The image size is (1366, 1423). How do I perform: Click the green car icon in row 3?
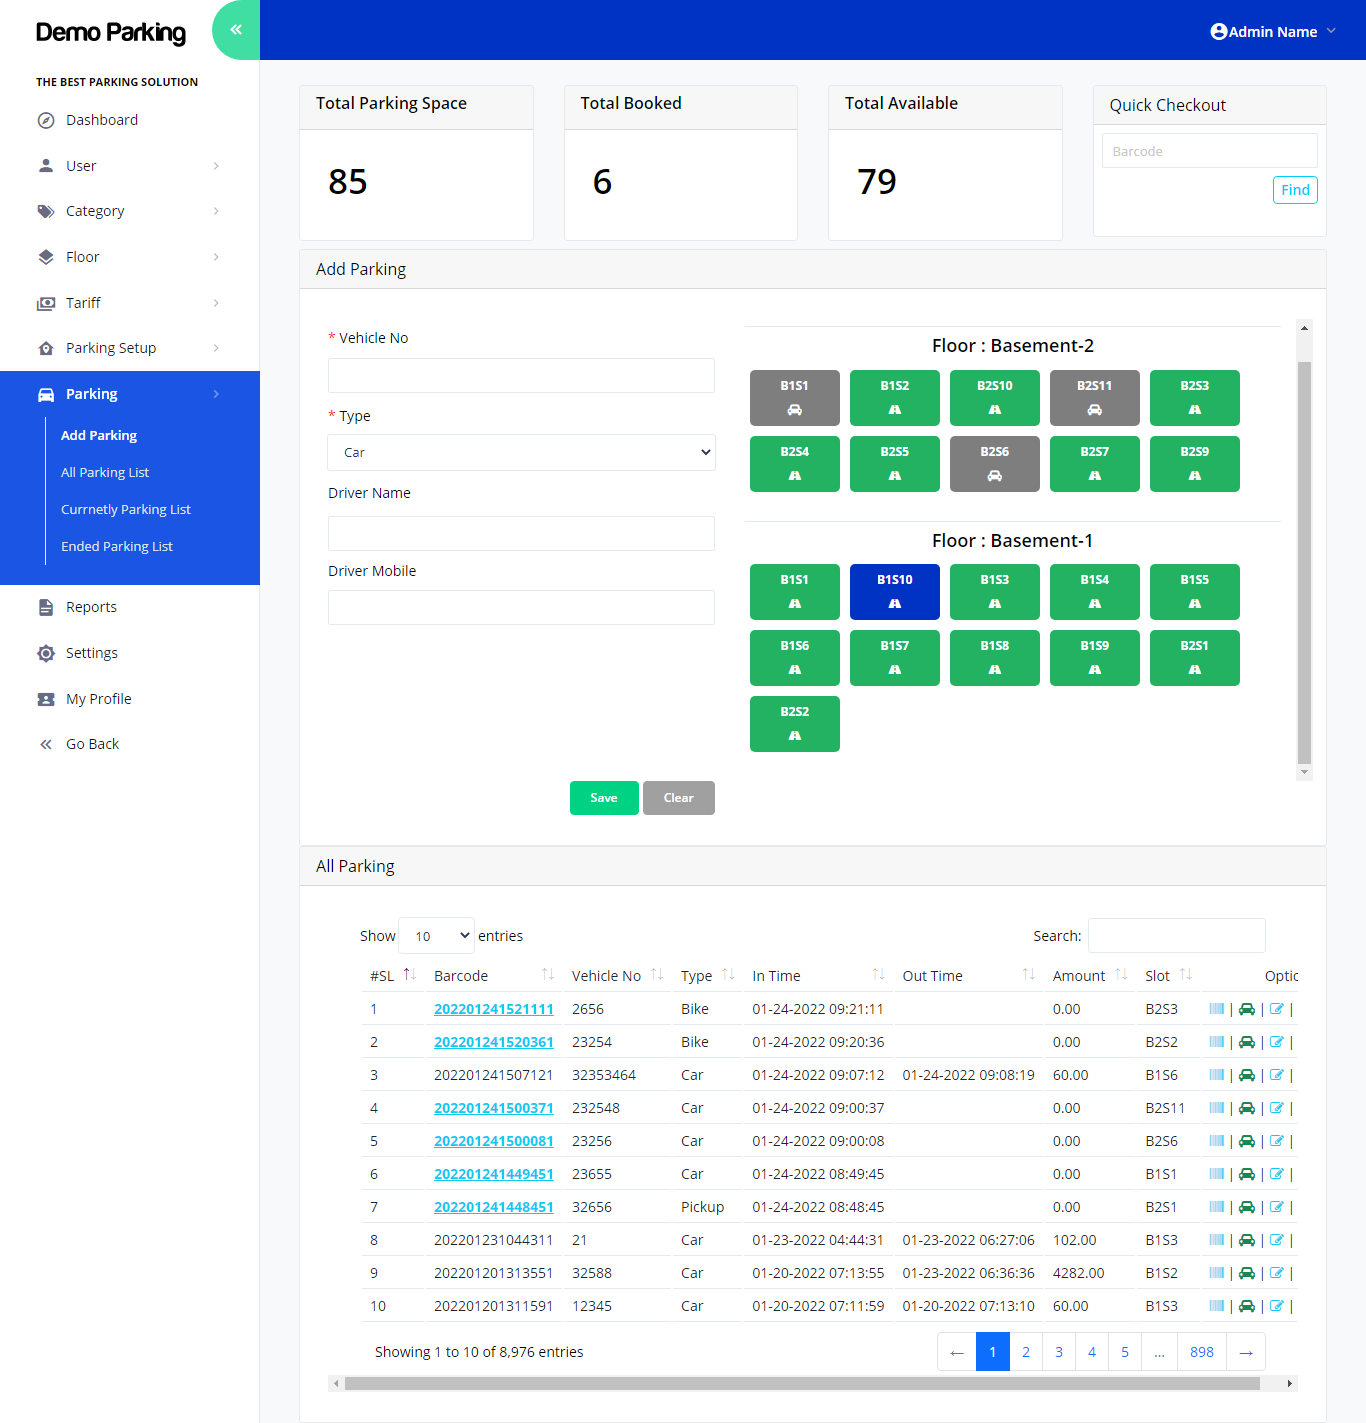pyautogui.click(x=1246, y=1075)
